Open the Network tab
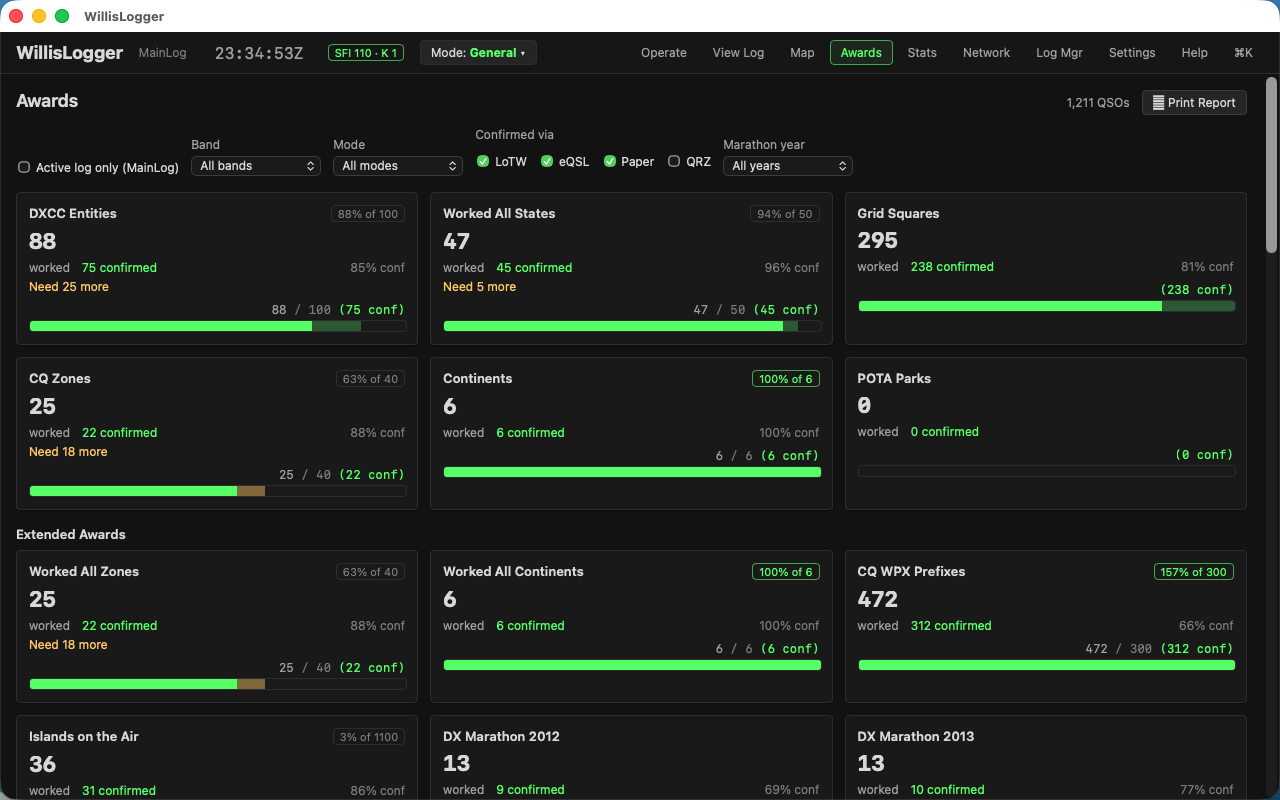Image resolution: width=1280 pixels, height=800 pixels. pos(986,53)
